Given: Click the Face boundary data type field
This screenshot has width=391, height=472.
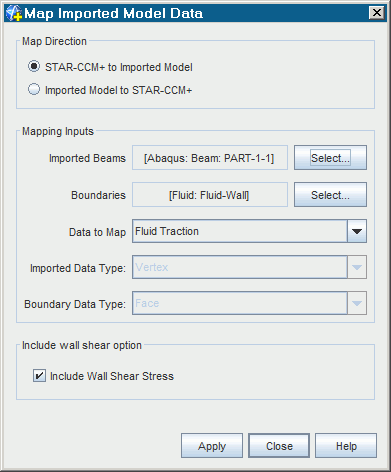Looking at the screenshot, I should tap(240, 303).
